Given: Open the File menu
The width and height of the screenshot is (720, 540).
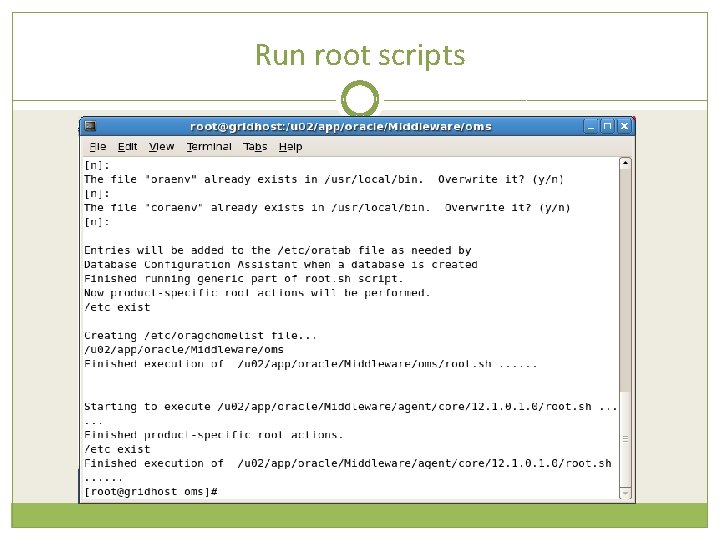Looking at the screenshot, I should 98,146.
